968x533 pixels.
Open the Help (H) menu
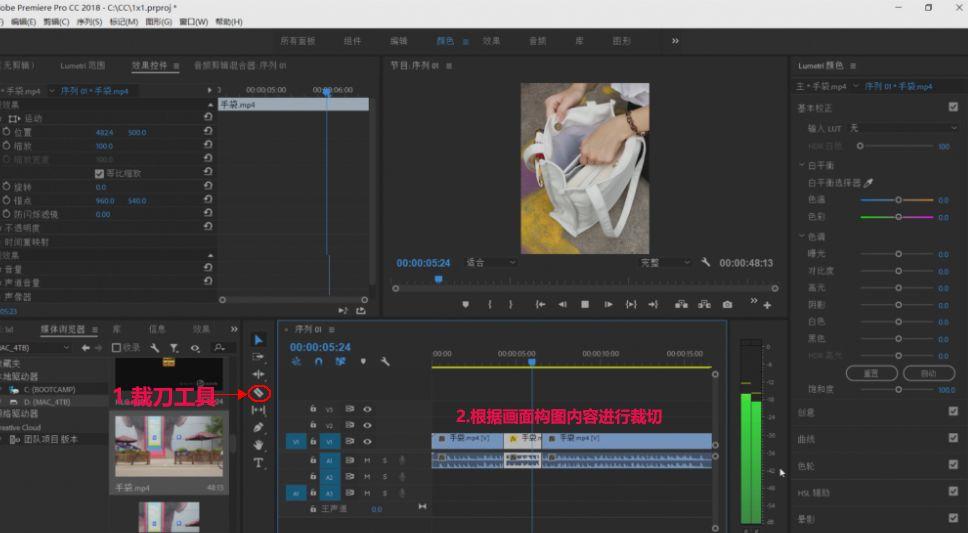click(x=228, y=22)
